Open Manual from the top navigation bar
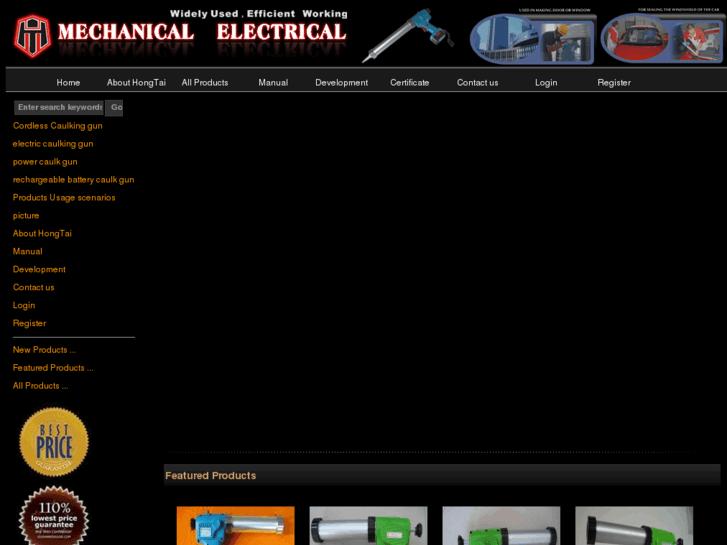This screenshot has height=545, width=727. (x=273, y=83)
